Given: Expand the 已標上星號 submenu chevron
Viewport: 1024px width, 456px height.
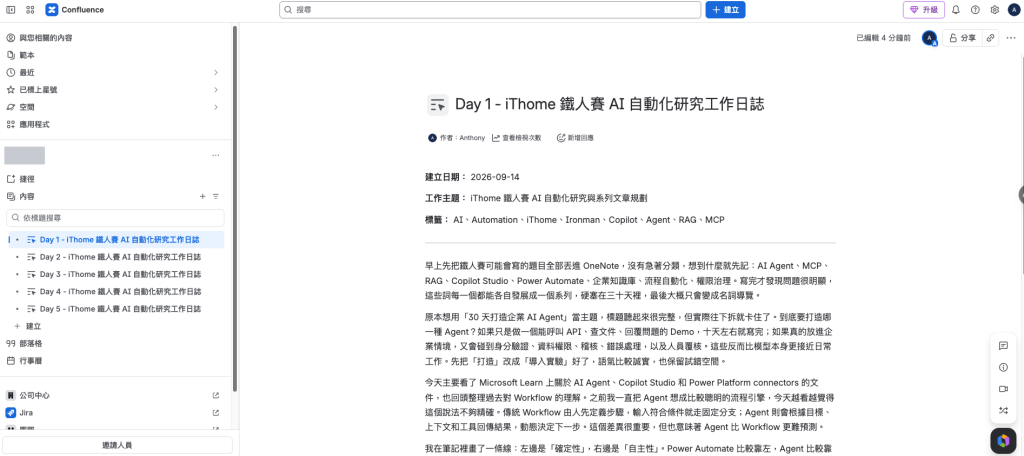Looking at the screenshot, I should [x=216, y=90].
